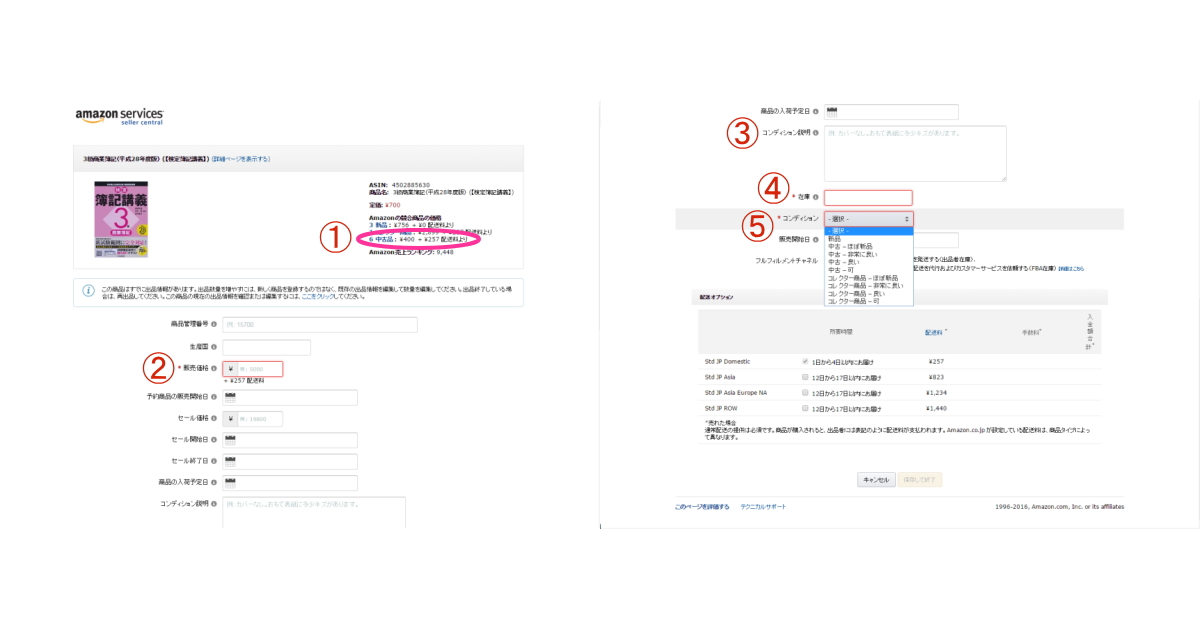Click the info icon beside セール価格

pyautogui.click(x=214, y=419)
